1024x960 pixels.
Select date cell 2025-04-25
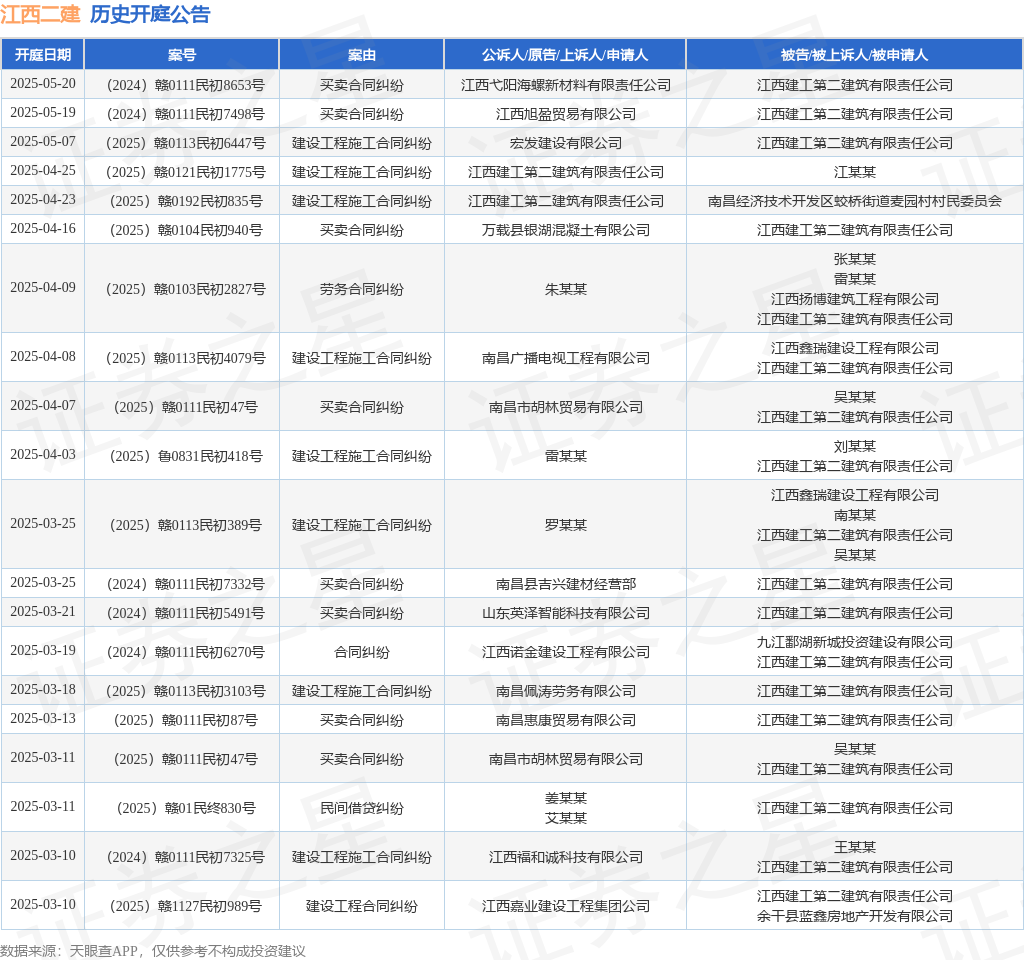[43, 170]
